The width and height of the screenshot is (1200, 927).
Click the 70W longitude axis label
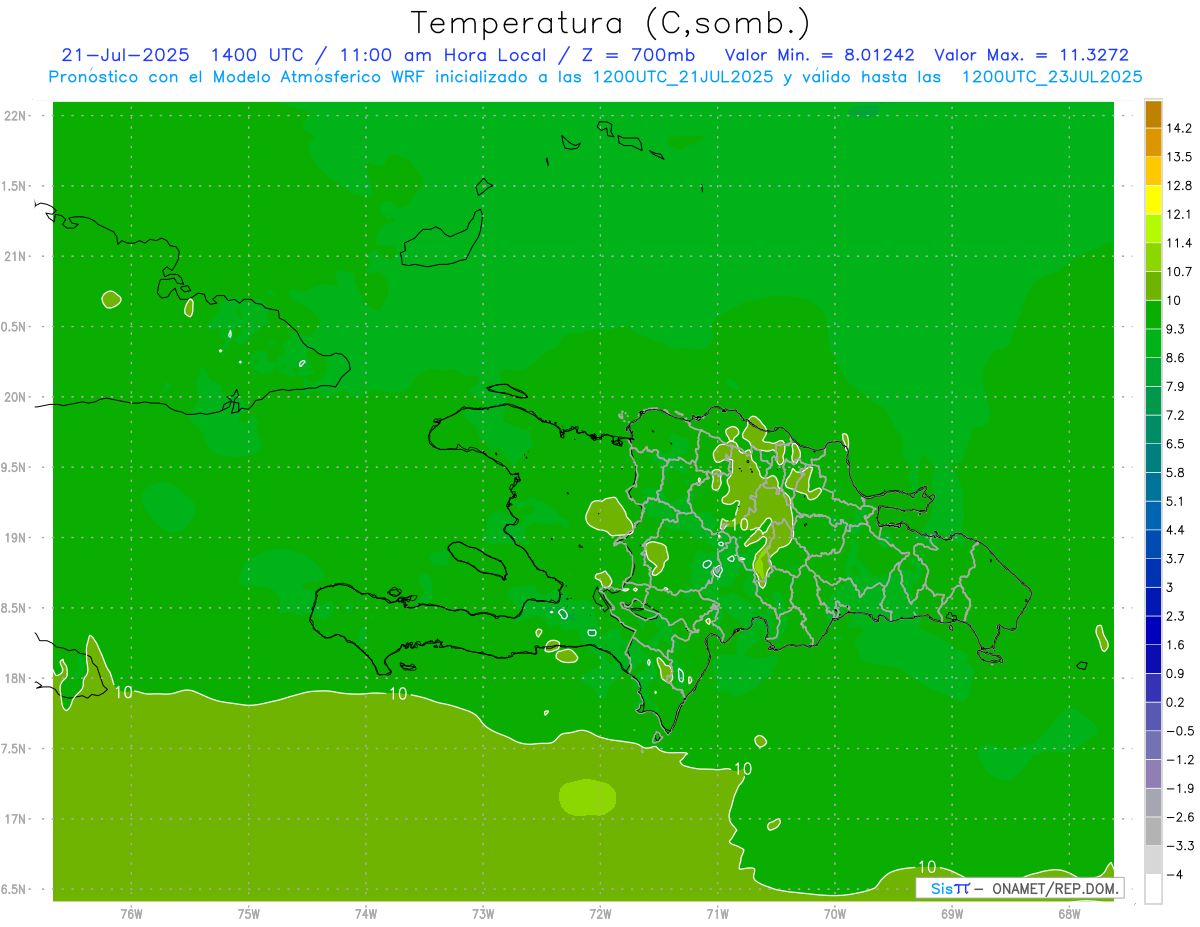pyautogui.click(x=835, y=912)
